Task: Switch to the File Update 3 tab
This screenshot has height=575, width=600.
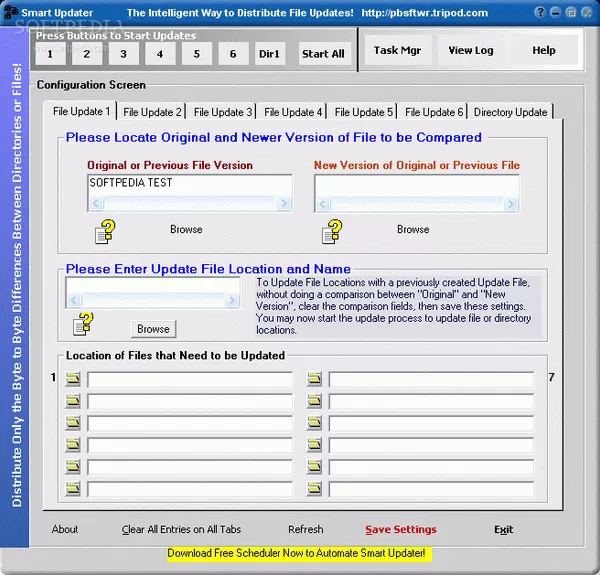Action: tap(222, 112)
